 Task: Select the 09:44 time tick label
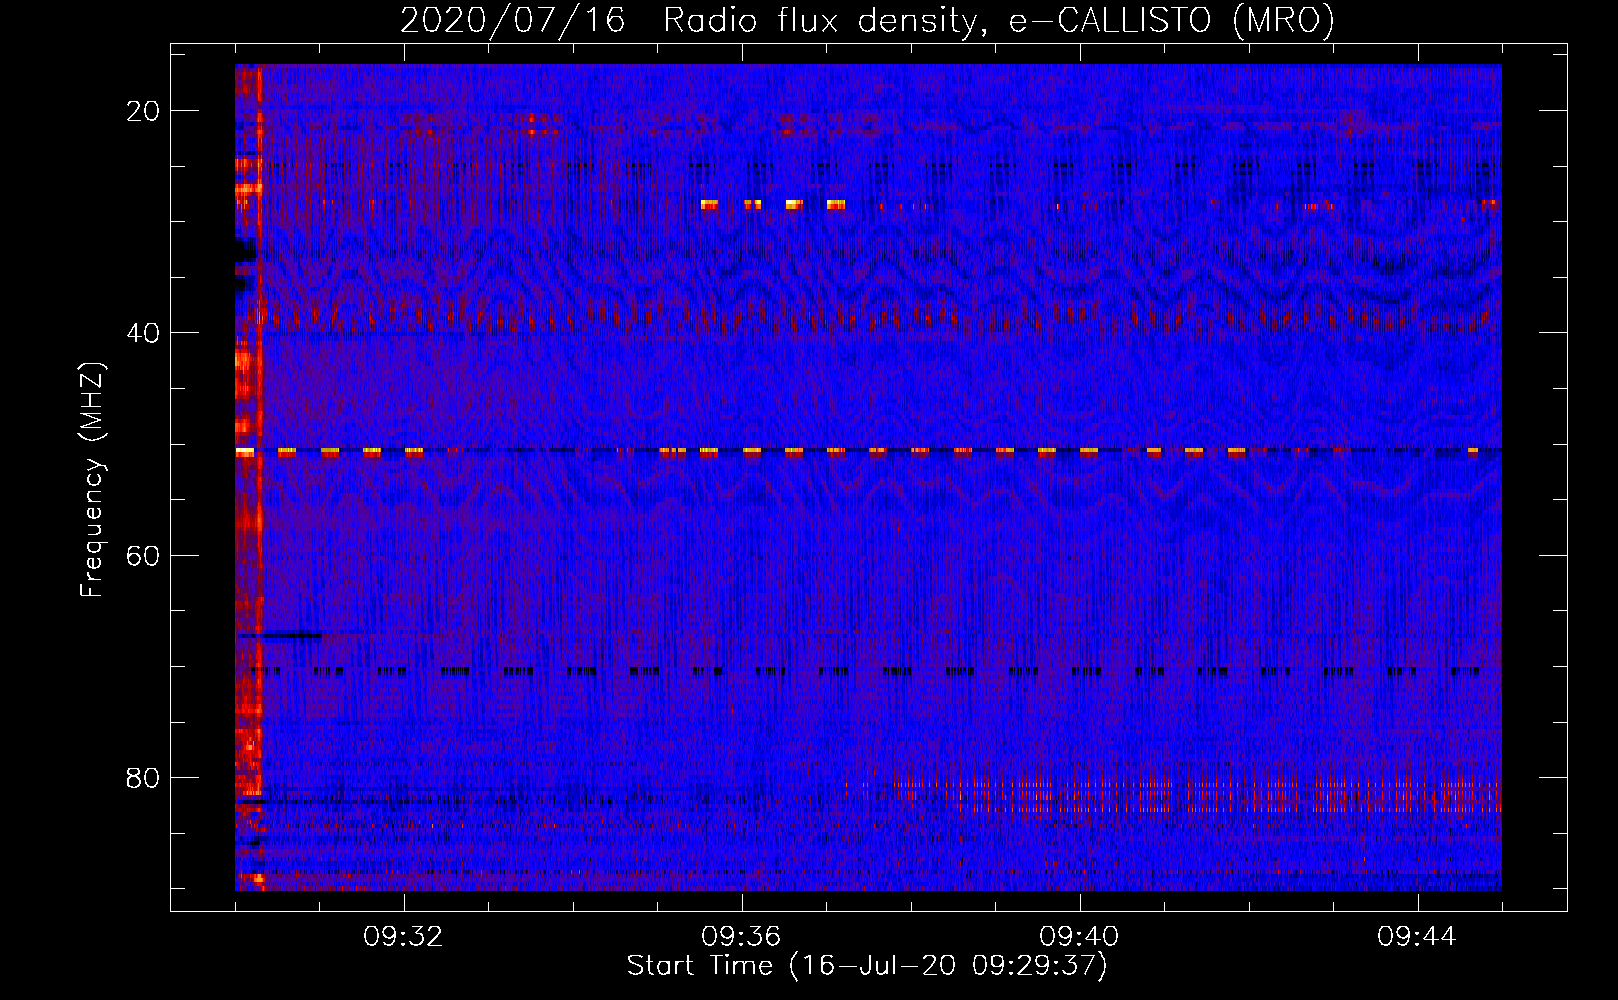[1417, 937]
